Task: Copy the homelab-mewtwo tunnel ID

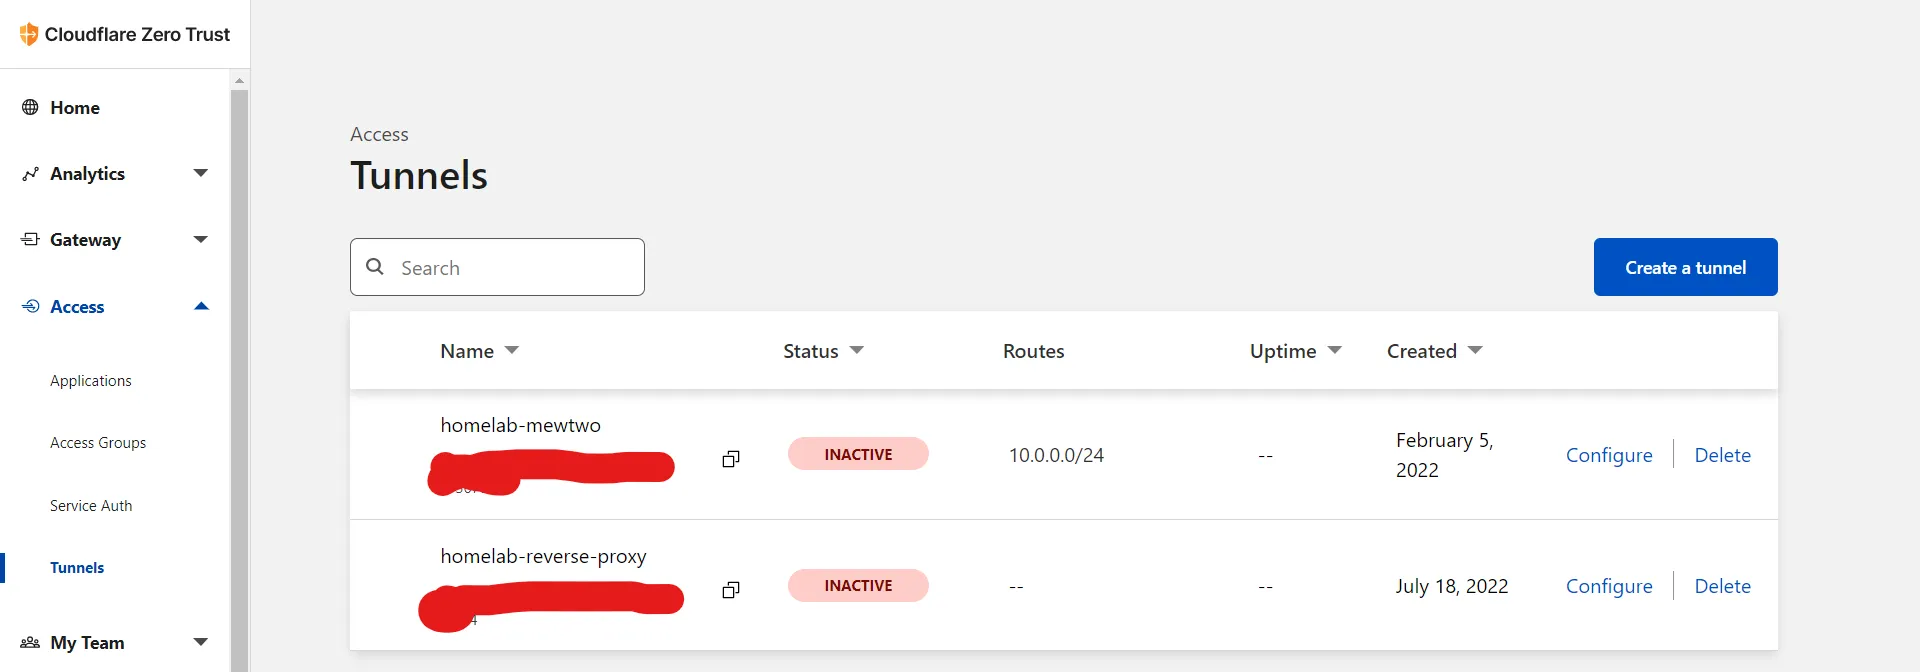Action: [731, 459]
